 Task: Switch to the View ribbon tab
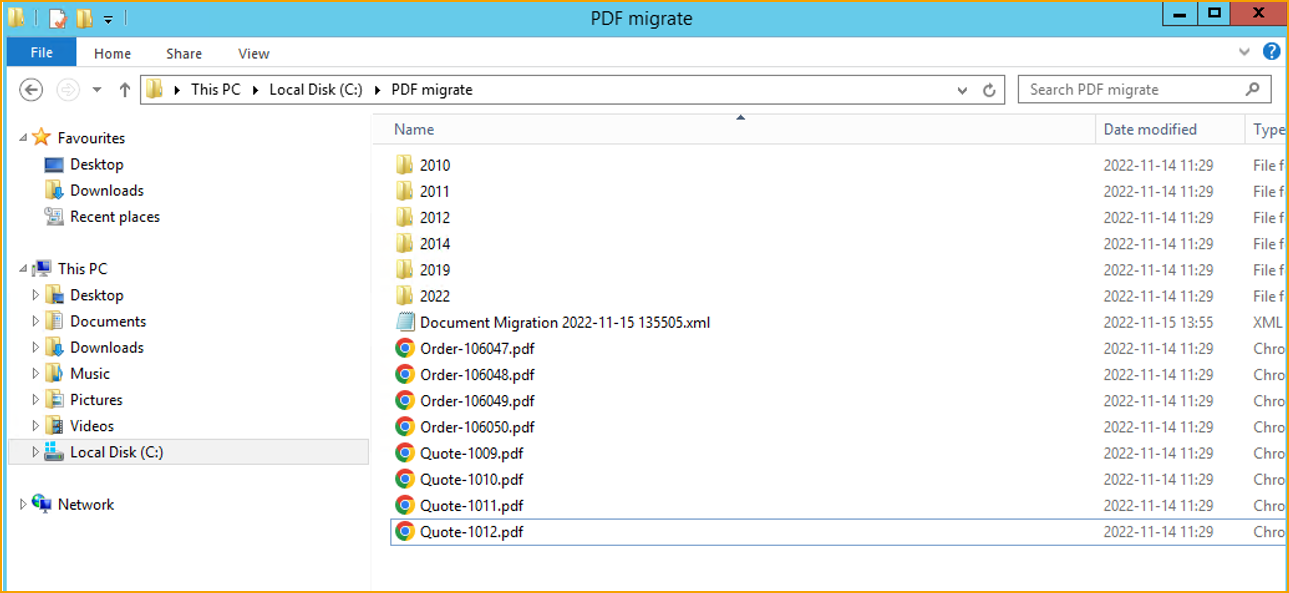pyautogui.click(x=253, y=53)
